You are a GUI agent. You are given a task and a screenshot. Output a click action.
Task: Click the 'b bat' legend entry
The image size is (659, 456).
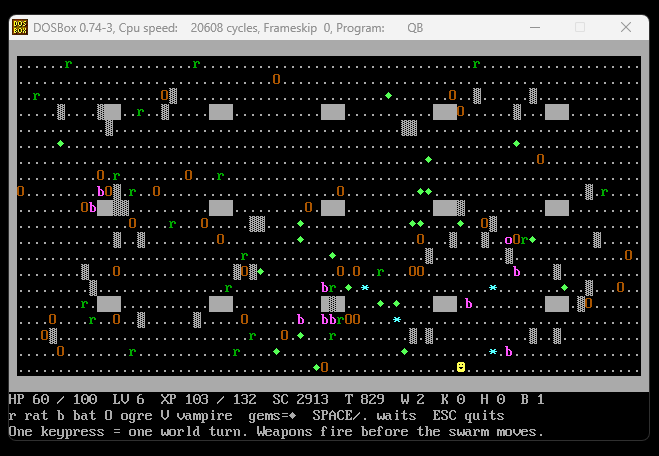77,416
